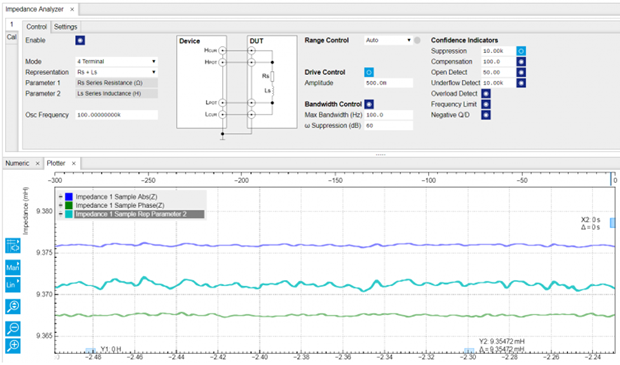
Task: Toggle Drive Control auto mode
Action: point(369,72)
